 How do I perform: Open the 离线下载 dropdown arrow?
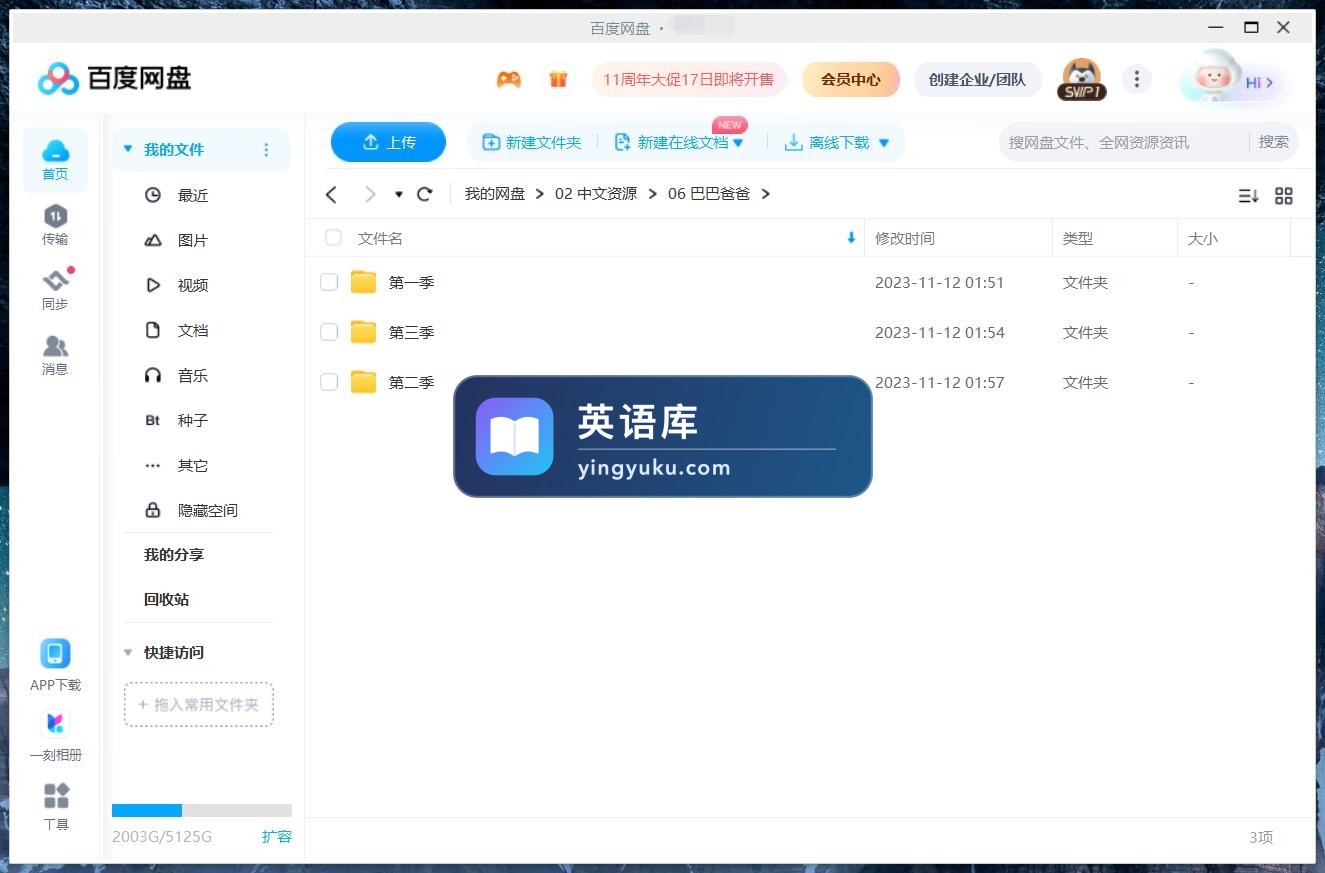(884, 143)
